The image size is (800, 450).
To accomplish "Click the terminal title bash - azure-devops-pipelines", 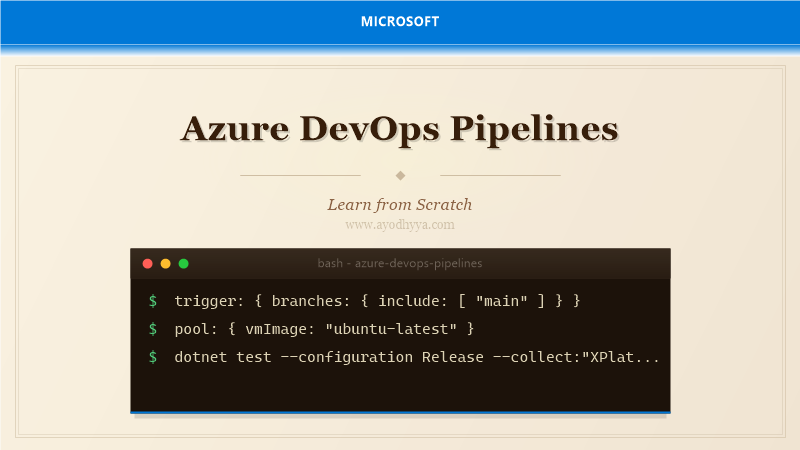I will pos(400,263).
